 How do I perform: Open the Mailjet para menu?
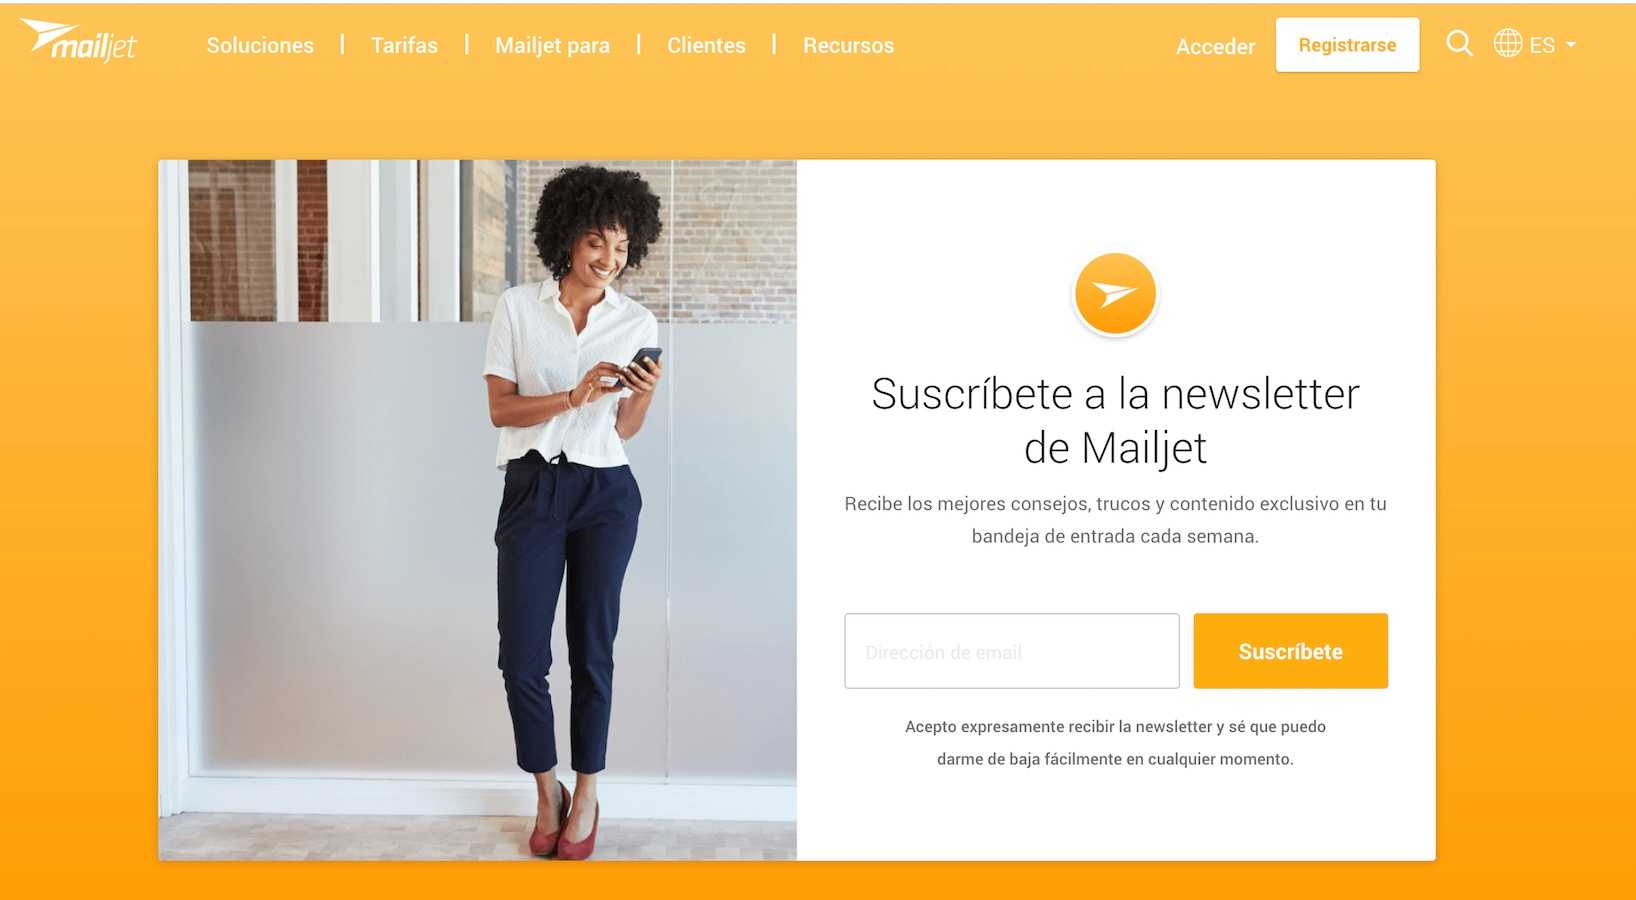(x=552, y=45)
